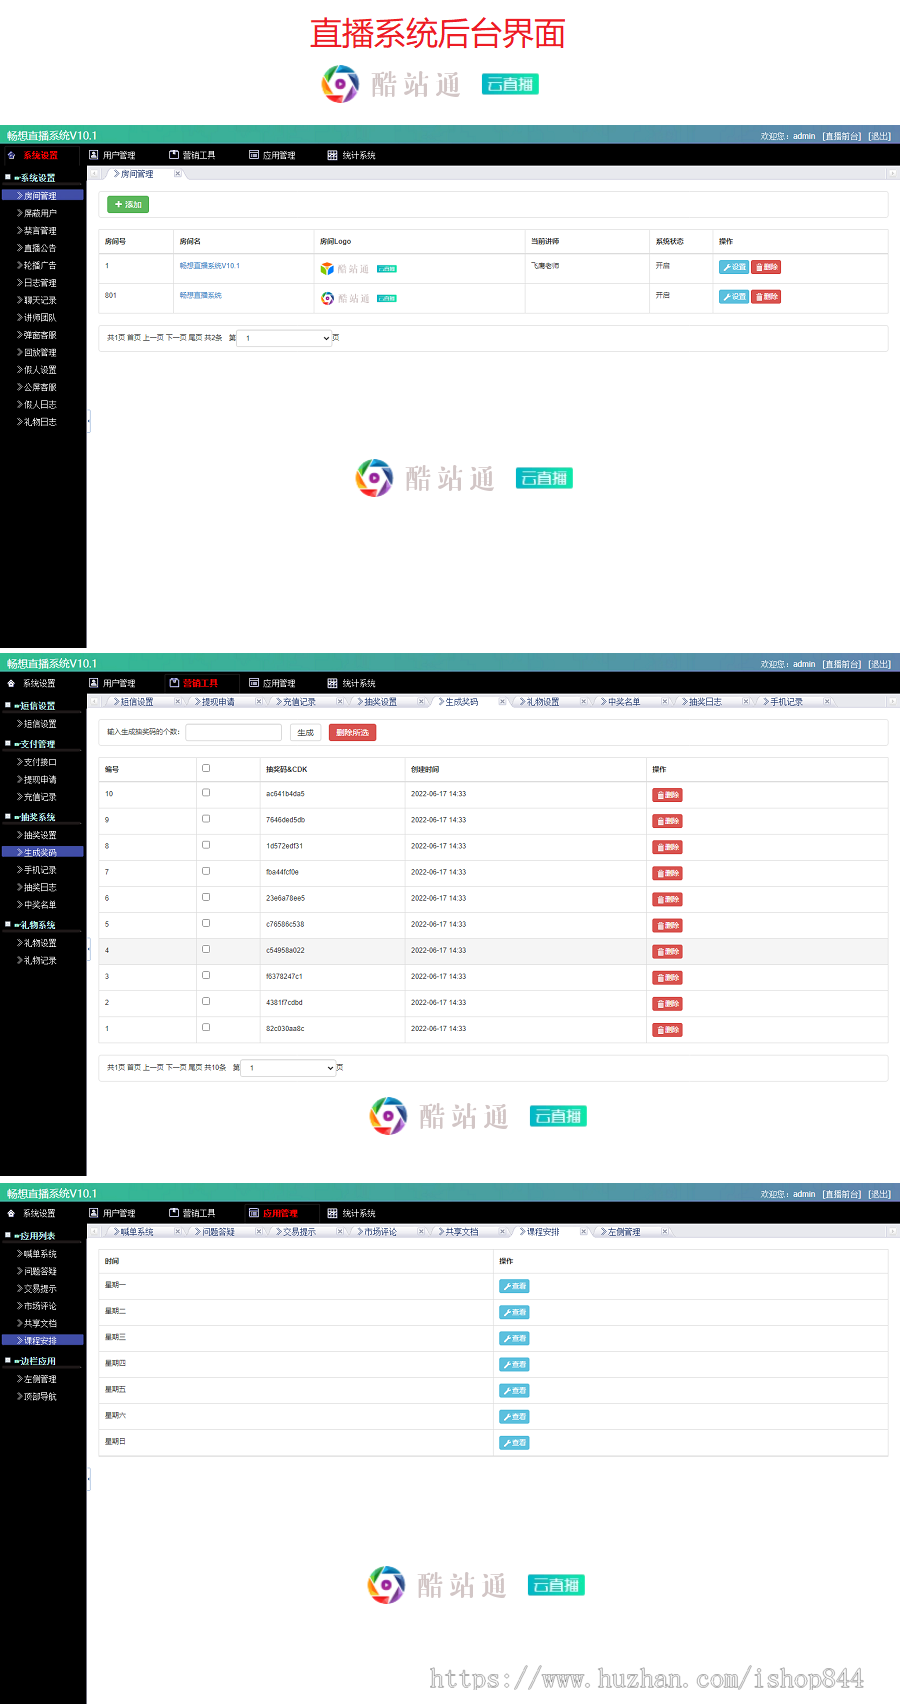This screenshot has width=900, height=1704.
Task: Tick the select-all checkbox in code table header
Action: point(206,769)
